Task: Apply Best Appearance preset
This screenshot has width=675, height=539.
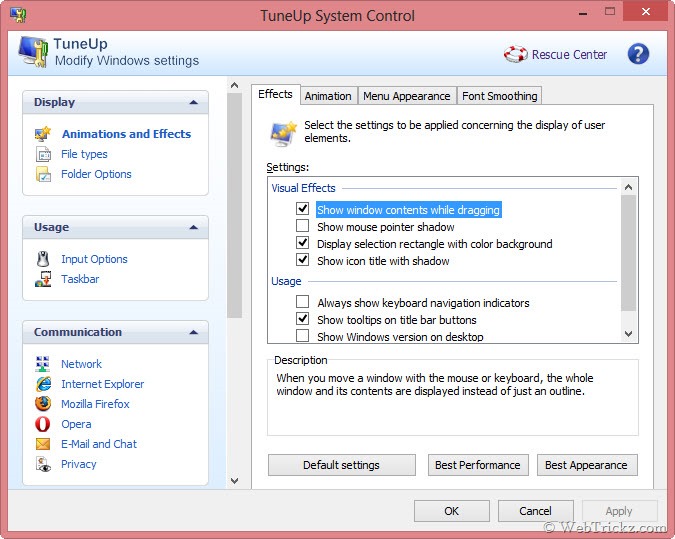Action: [587, 465]
